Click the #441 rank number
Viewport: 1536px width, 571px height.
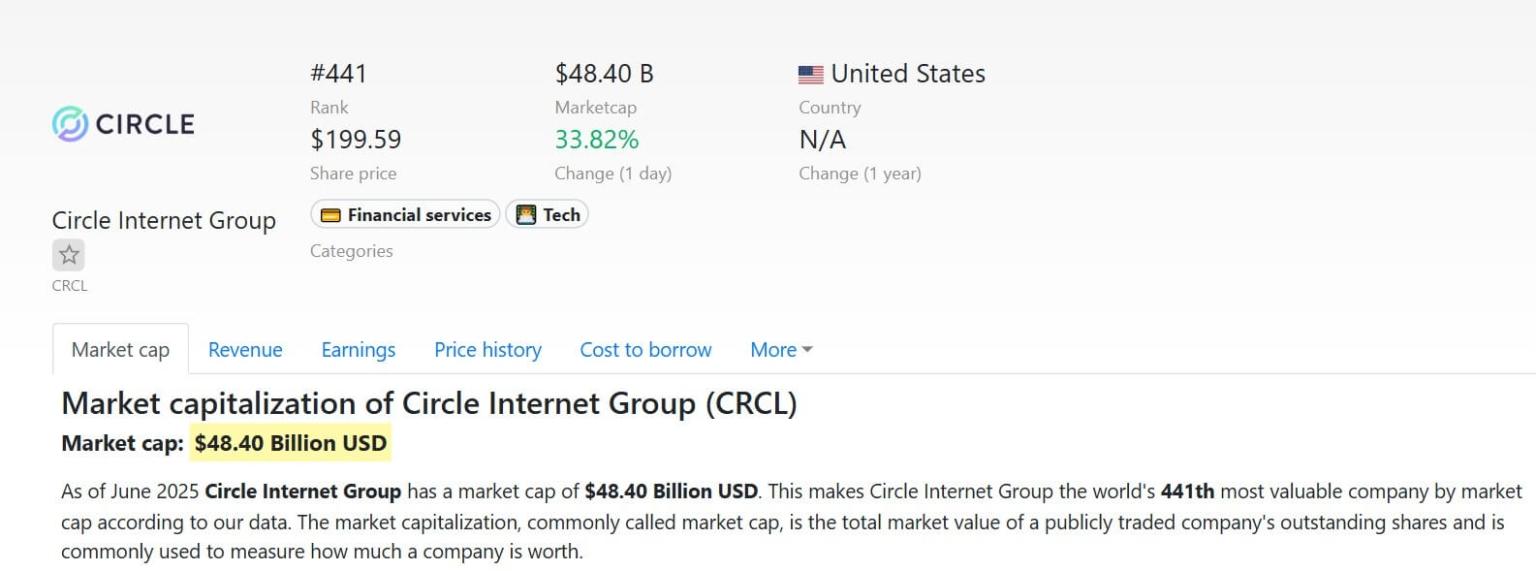coord(338,74)
